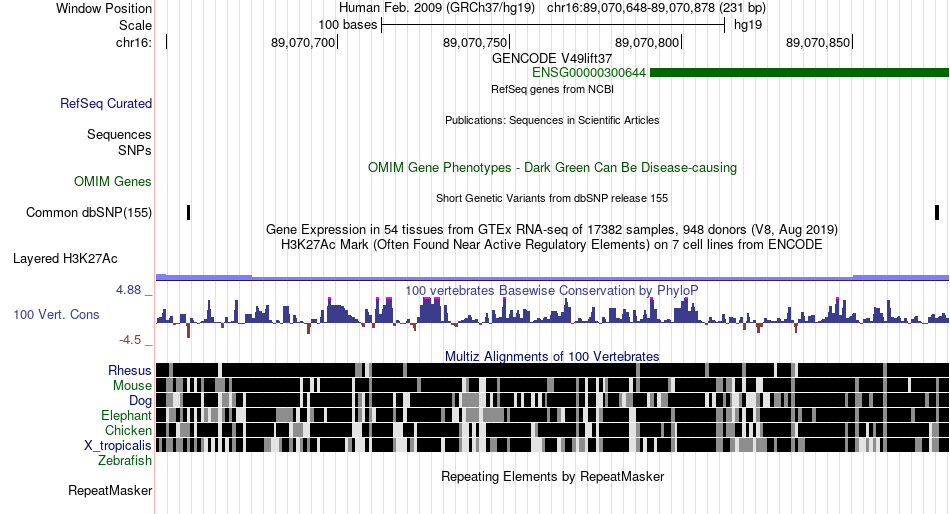Click the H3K27Ac Mark ENCODE track title
Image resolution: width=950 pixels, height=514 pixels.
pyautogui.click(x=552, y=245)
